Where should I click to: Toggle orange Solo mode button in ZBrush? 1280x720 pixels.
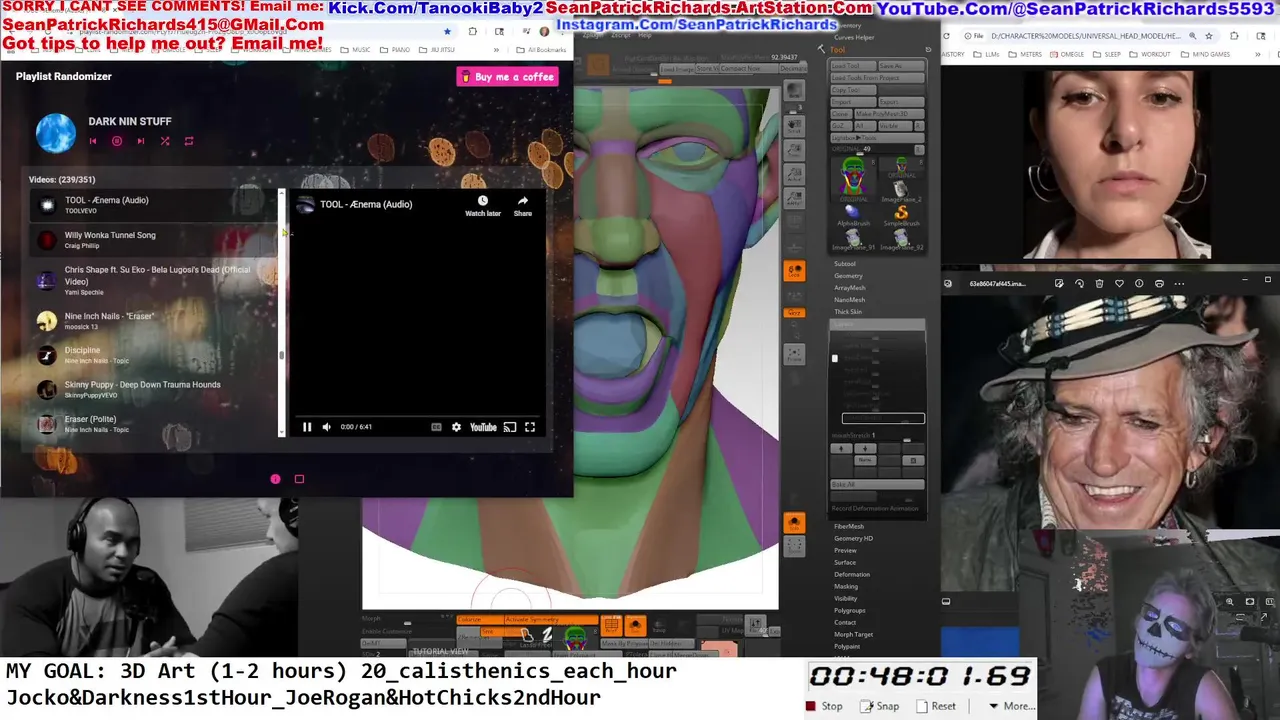pyautogui.click(x=794, y=523)
